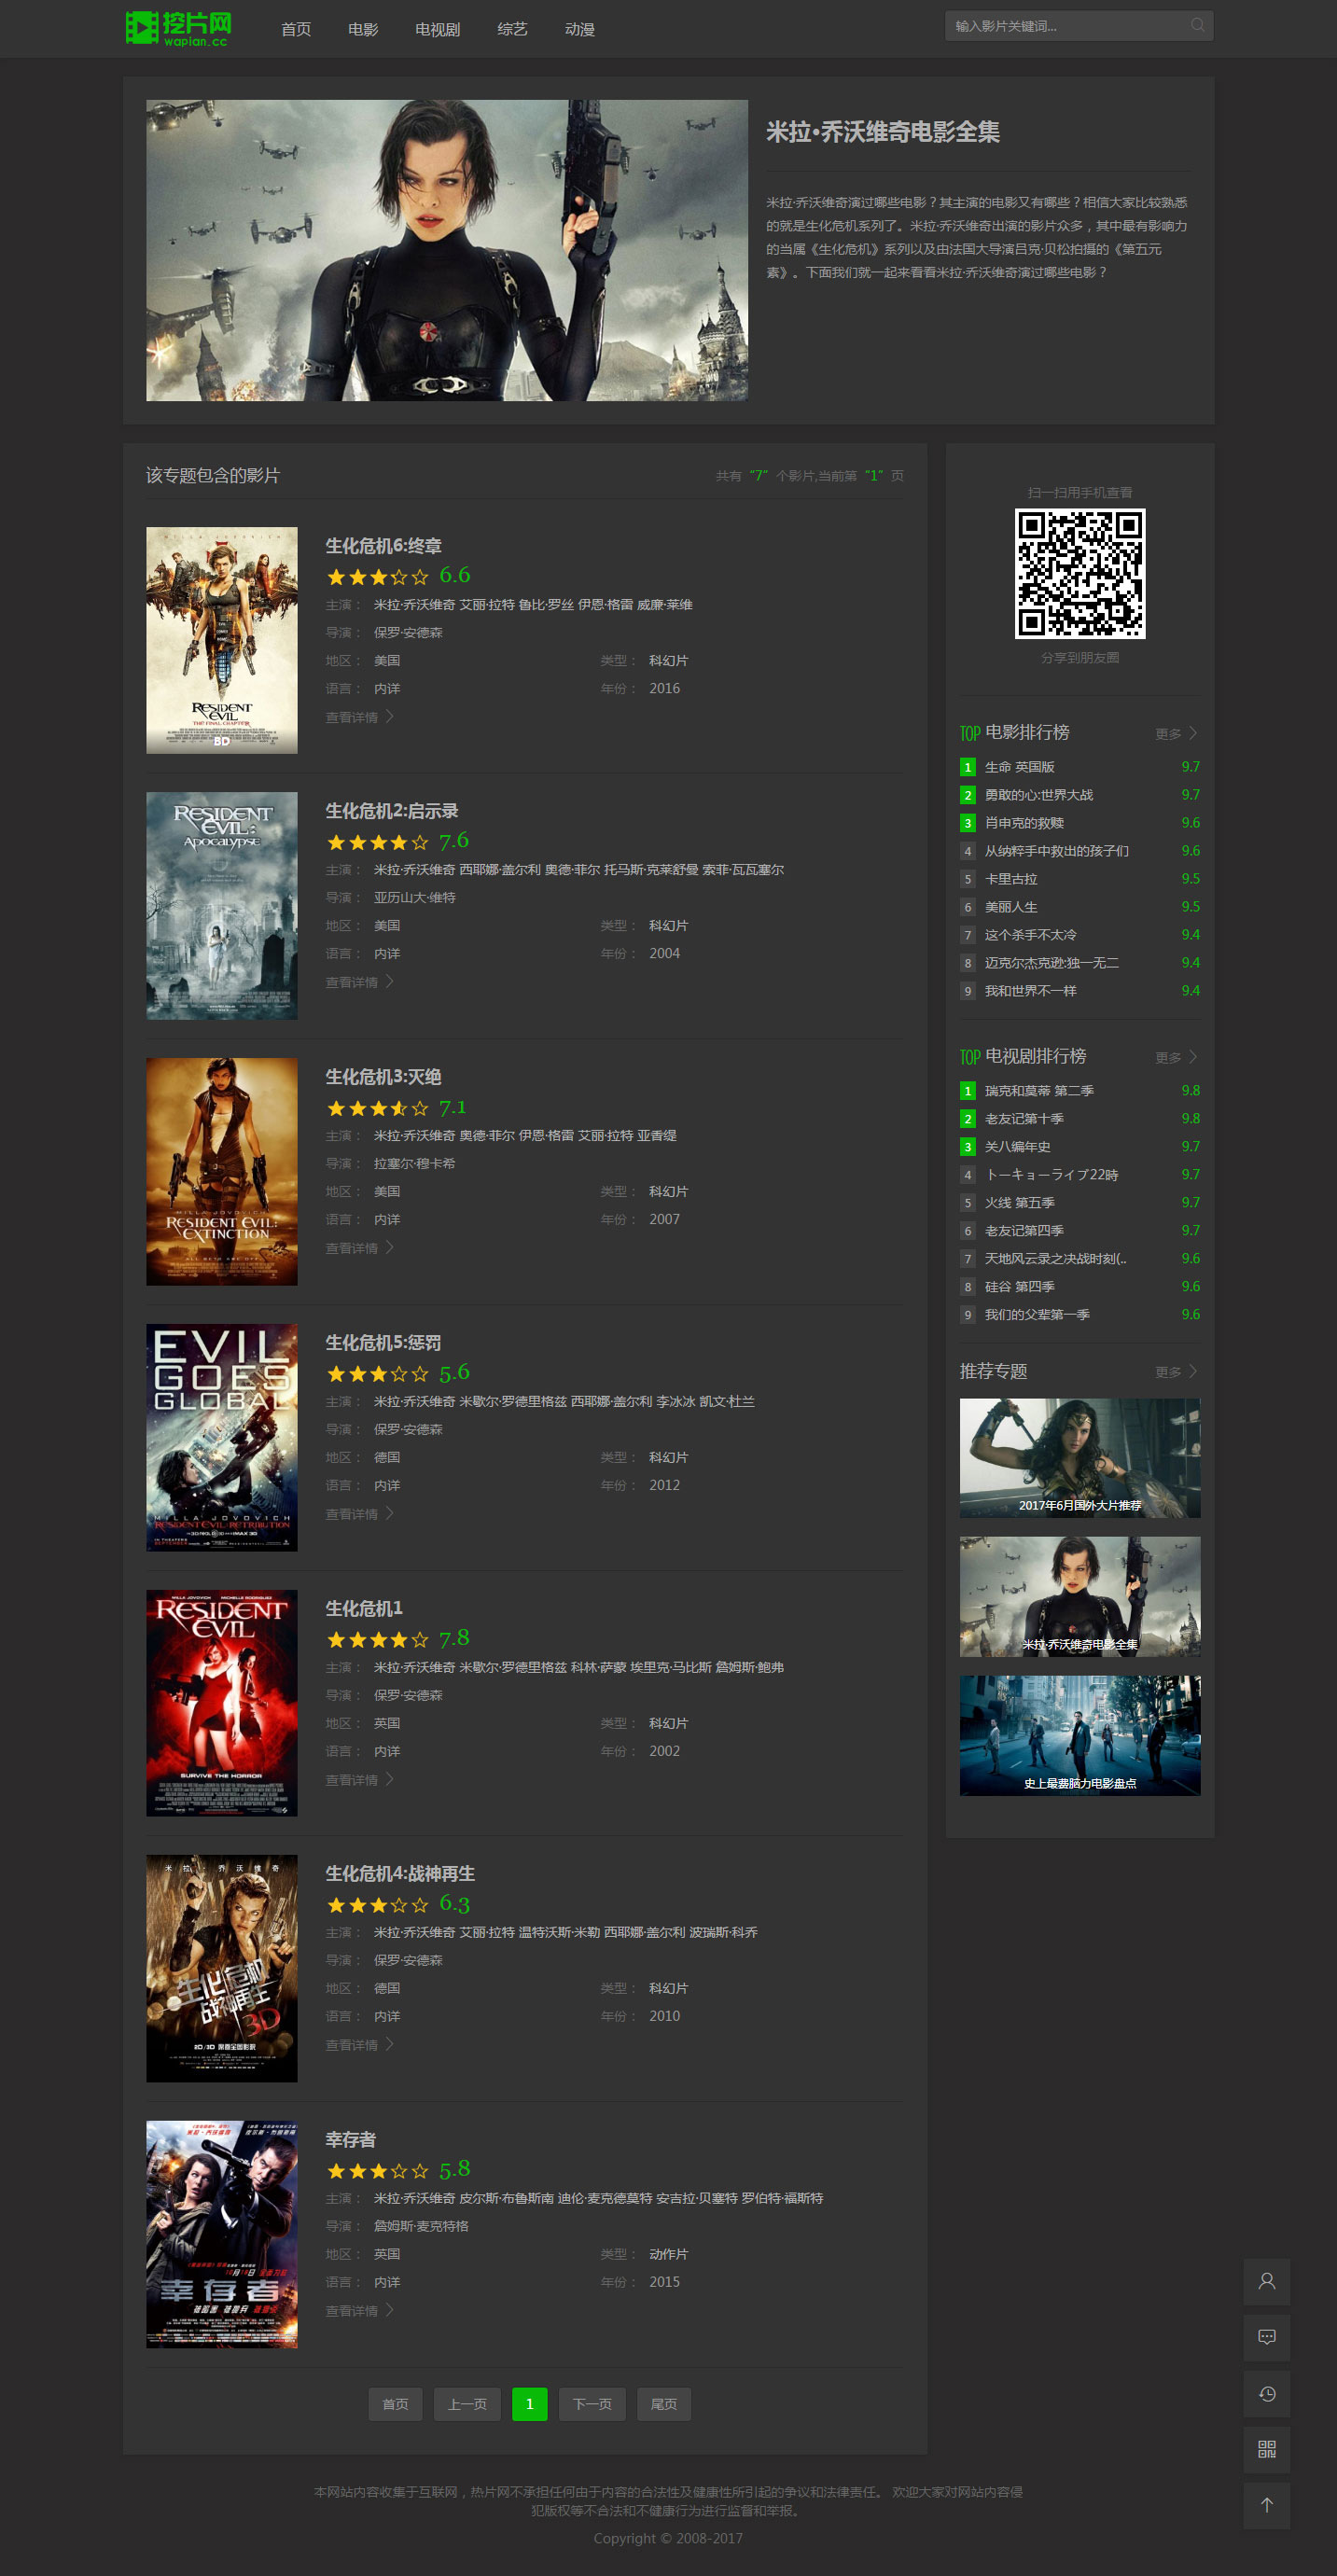Viewport: 1337px width, 2576px height.
Task: Open the user profile floating icon
Action: click(1266, 2281)
